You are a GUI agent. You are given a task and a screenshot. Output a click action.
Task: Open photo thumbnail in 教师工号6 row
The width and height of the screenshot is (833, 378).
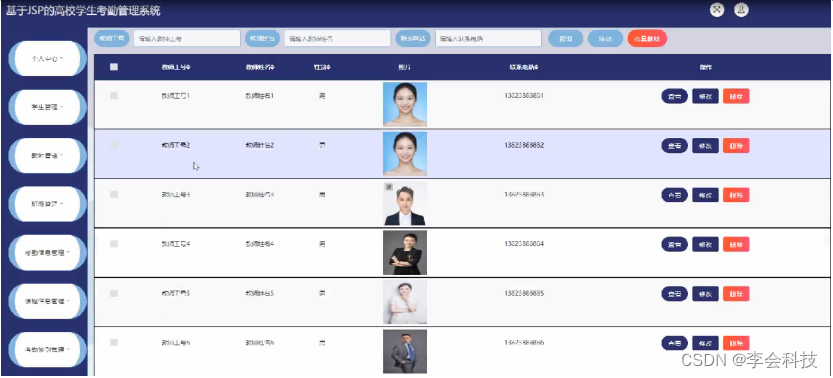click(x=405, y=351)
